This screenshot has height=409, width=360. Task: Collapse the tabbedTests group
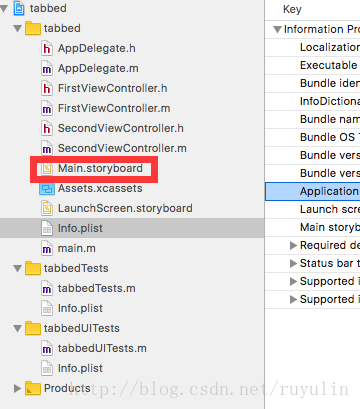[x=18, y=269]
